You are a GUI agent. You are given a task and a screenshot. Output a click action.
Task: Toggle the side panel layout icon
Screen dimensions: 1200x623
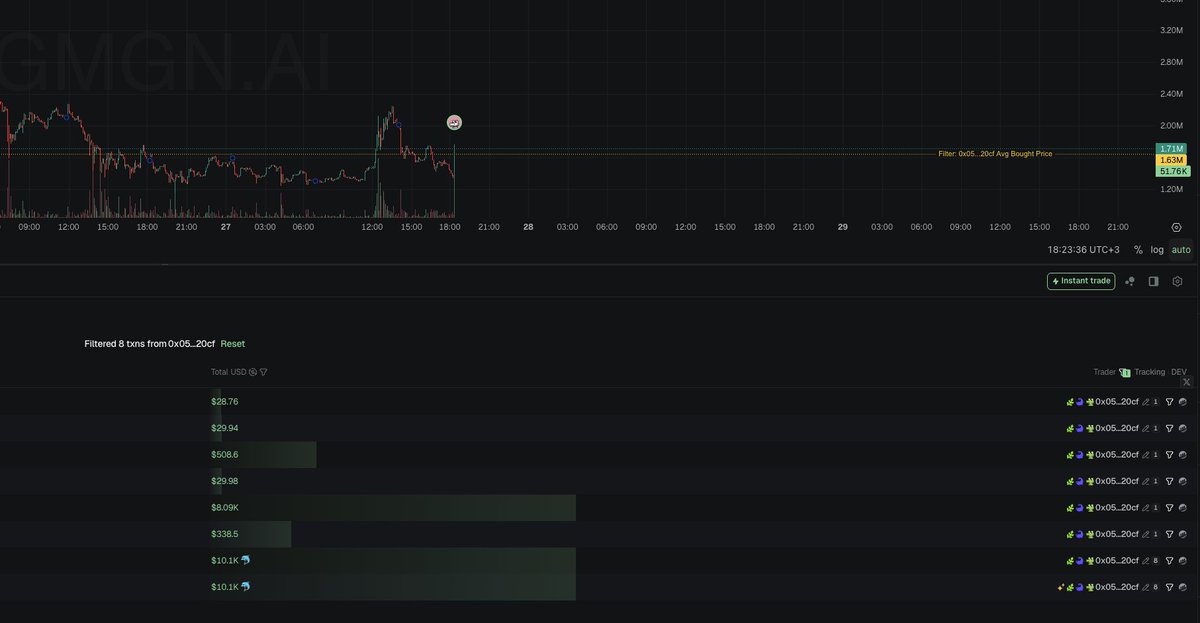[x=1153, y=282]
